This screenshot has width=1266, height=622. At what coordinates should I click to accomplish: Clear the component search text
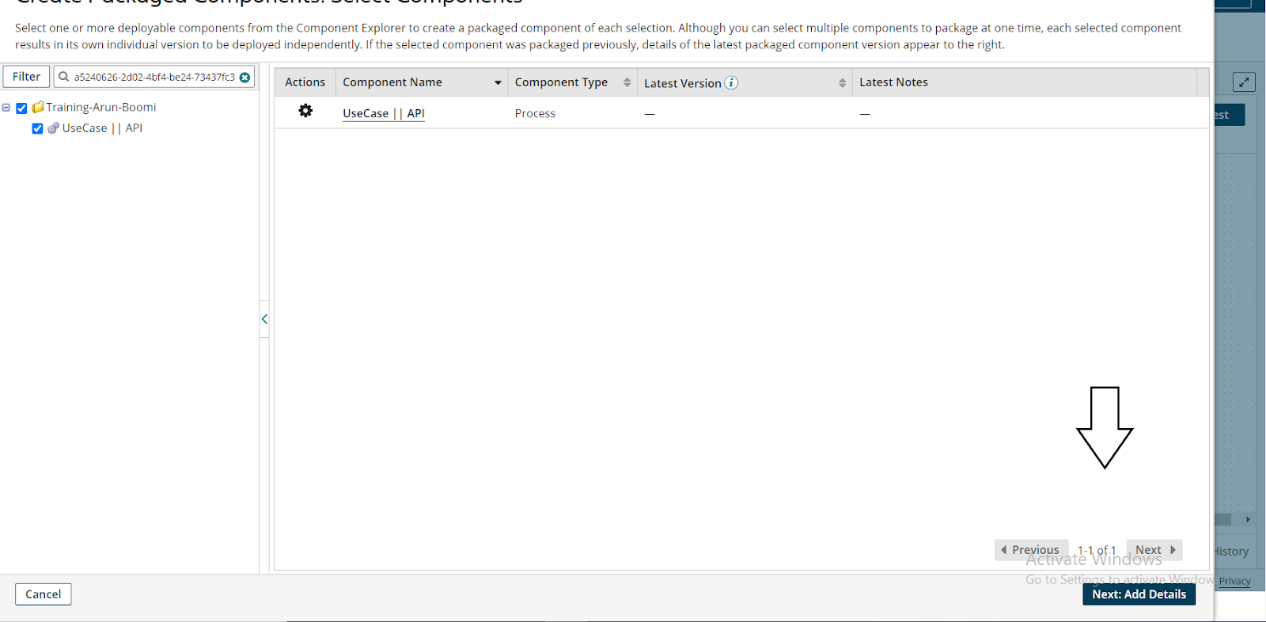point(245,77)
